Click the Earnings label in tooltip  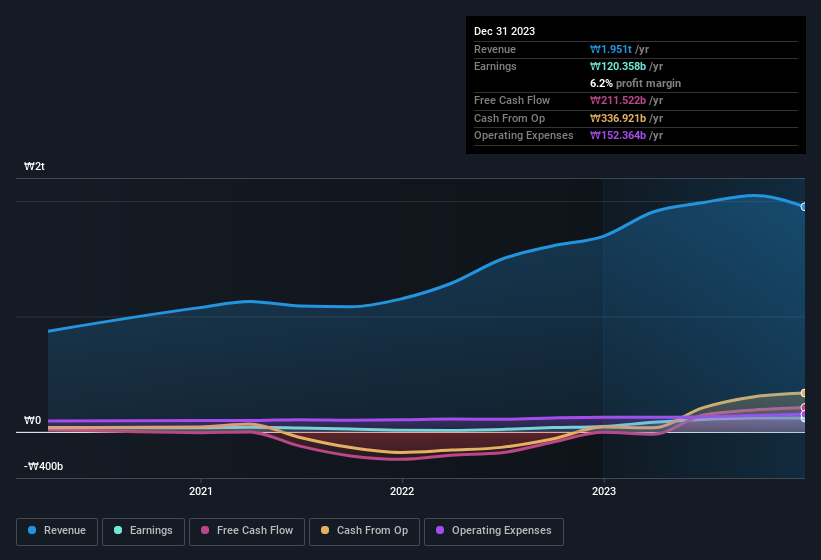(495, 66)
